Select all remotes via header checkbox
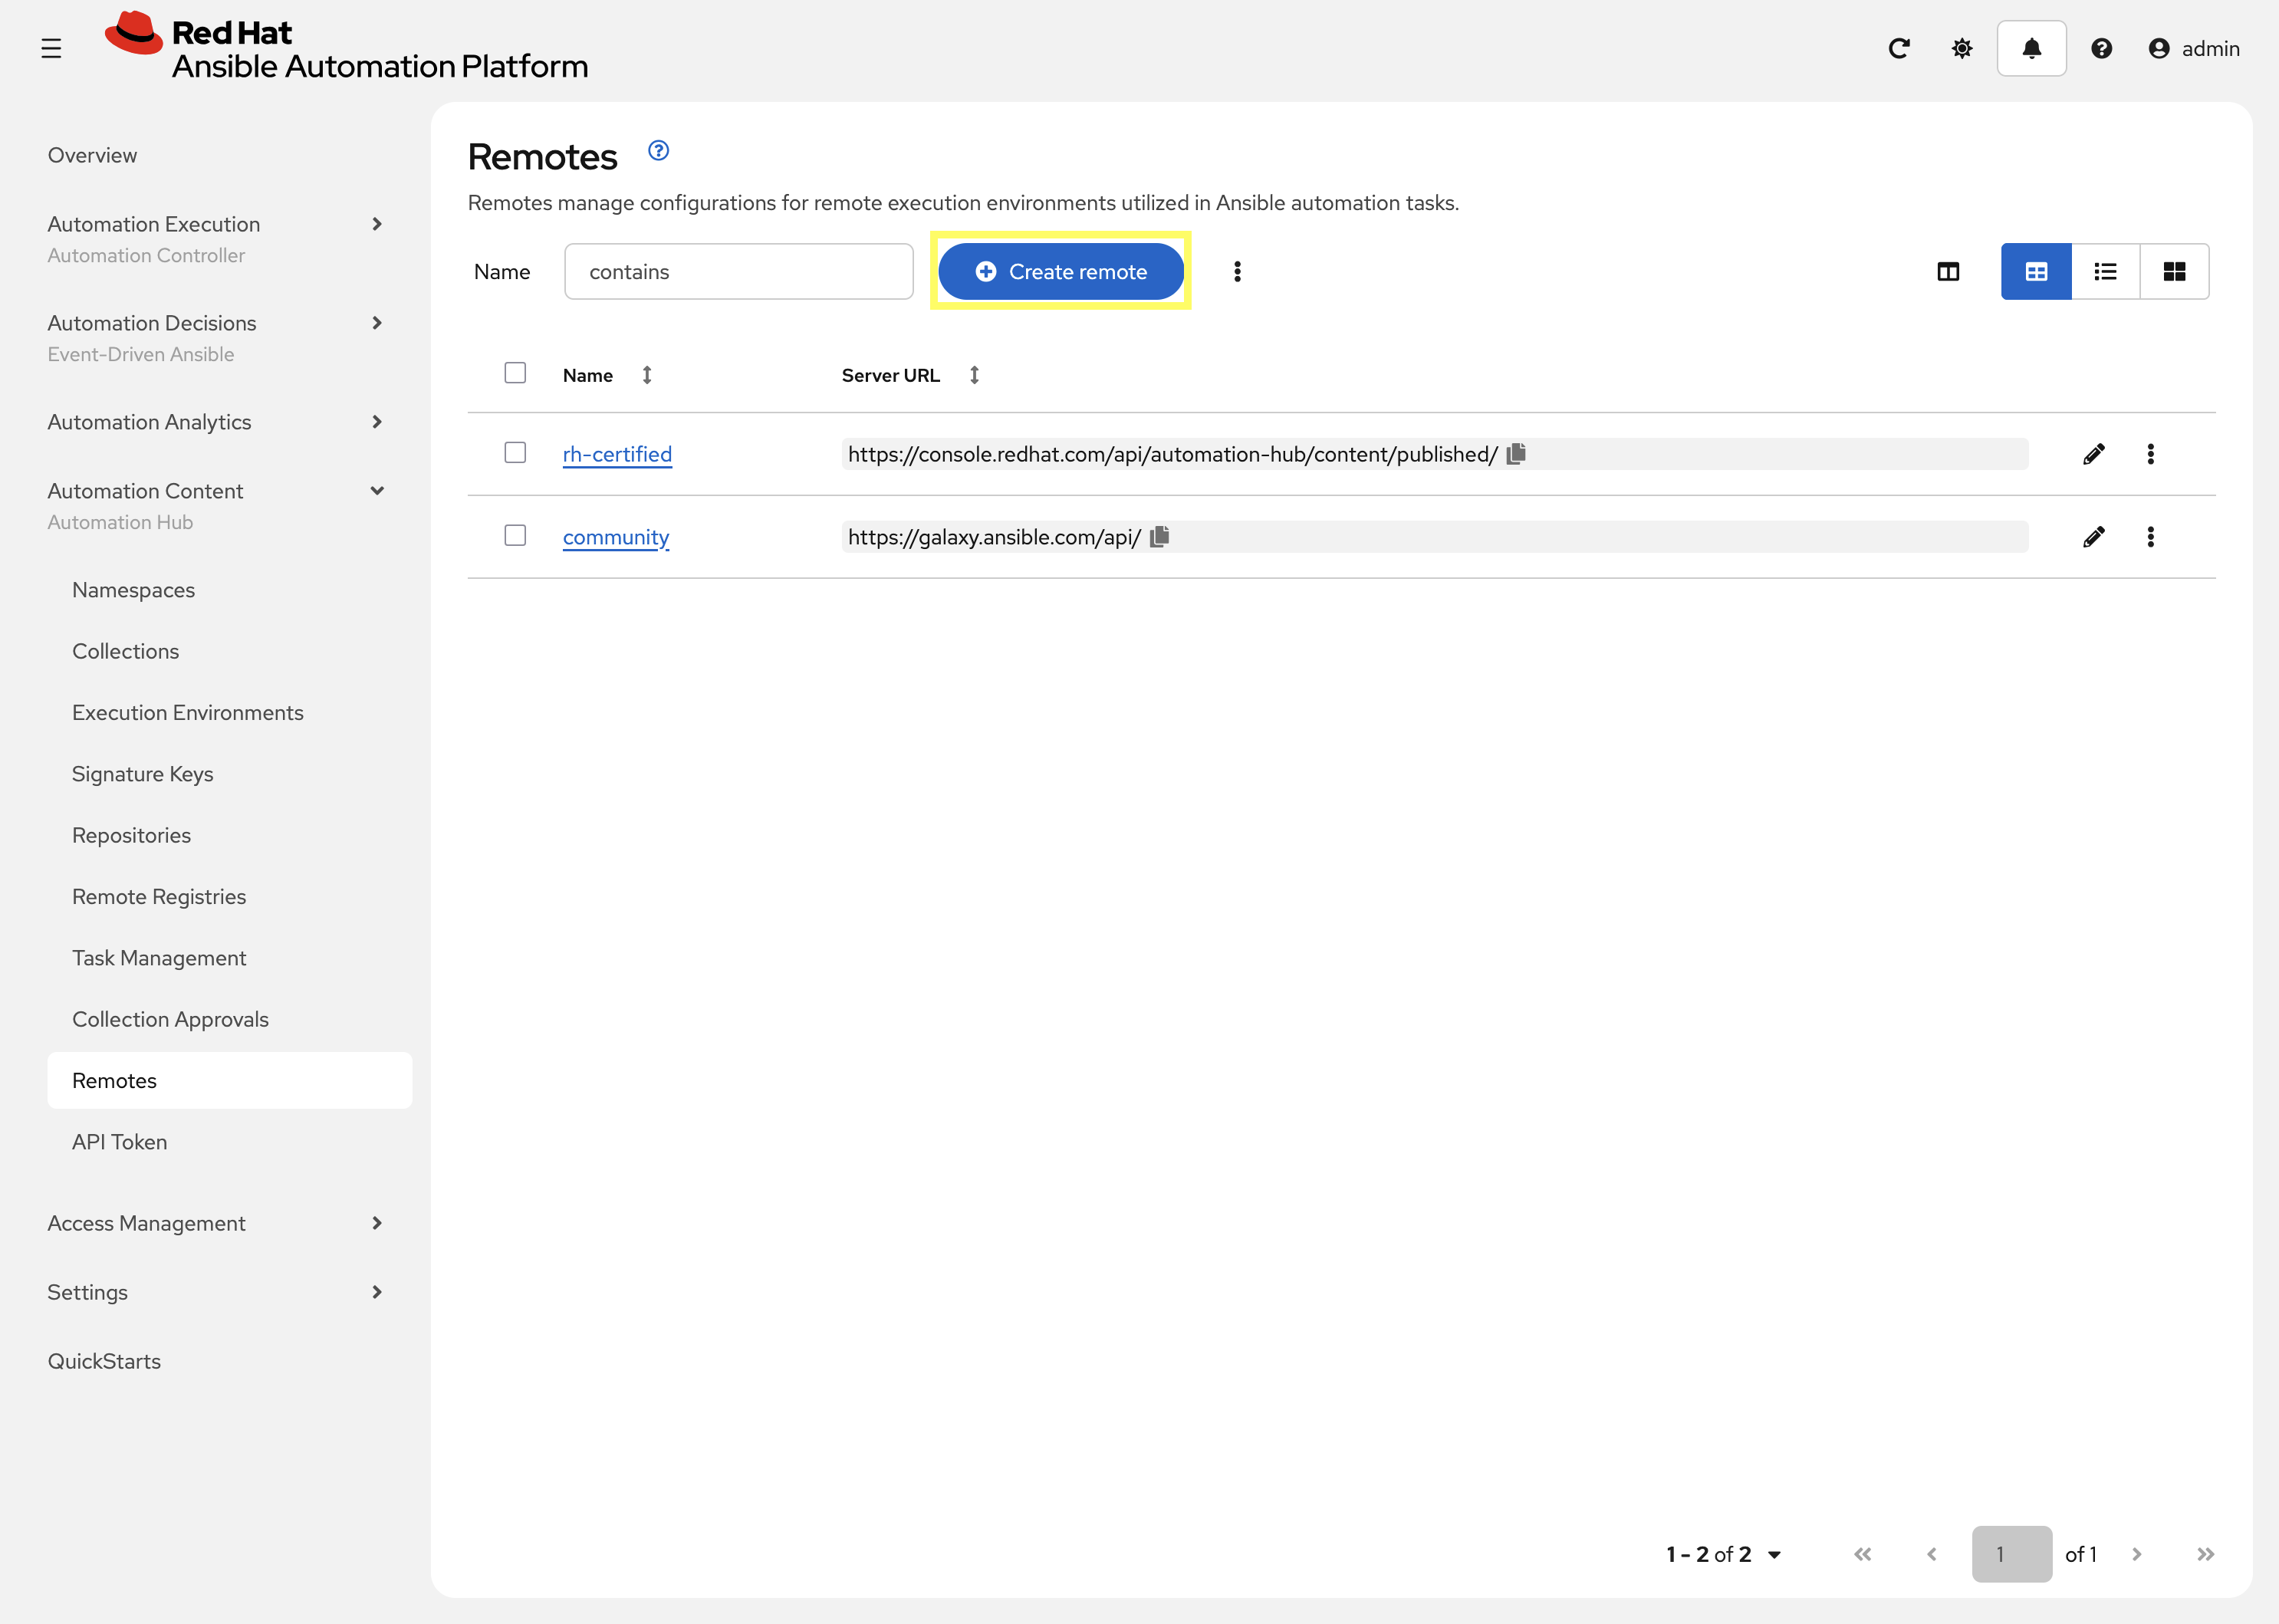Viewport: 2279px width, 1624px height. (x=515, y=372)
